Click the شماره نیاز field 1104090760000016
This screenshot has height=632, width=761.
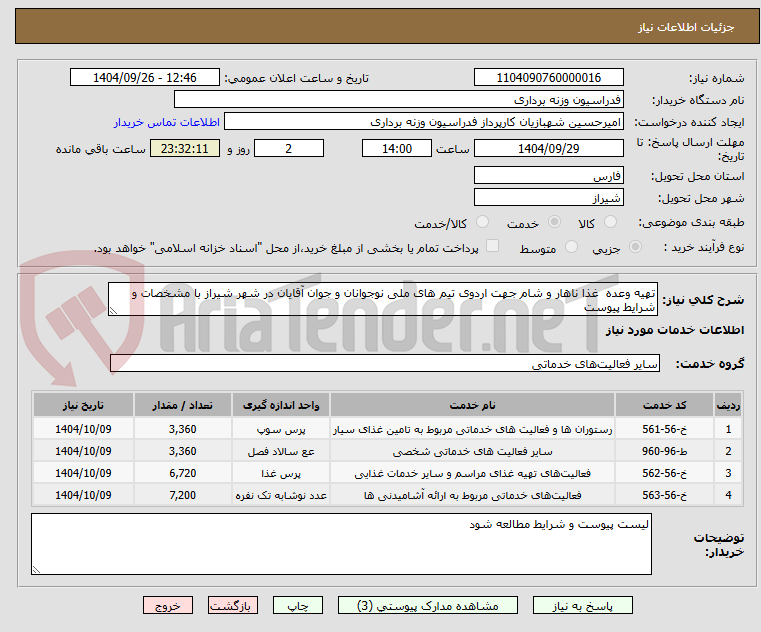click(548, 78)
